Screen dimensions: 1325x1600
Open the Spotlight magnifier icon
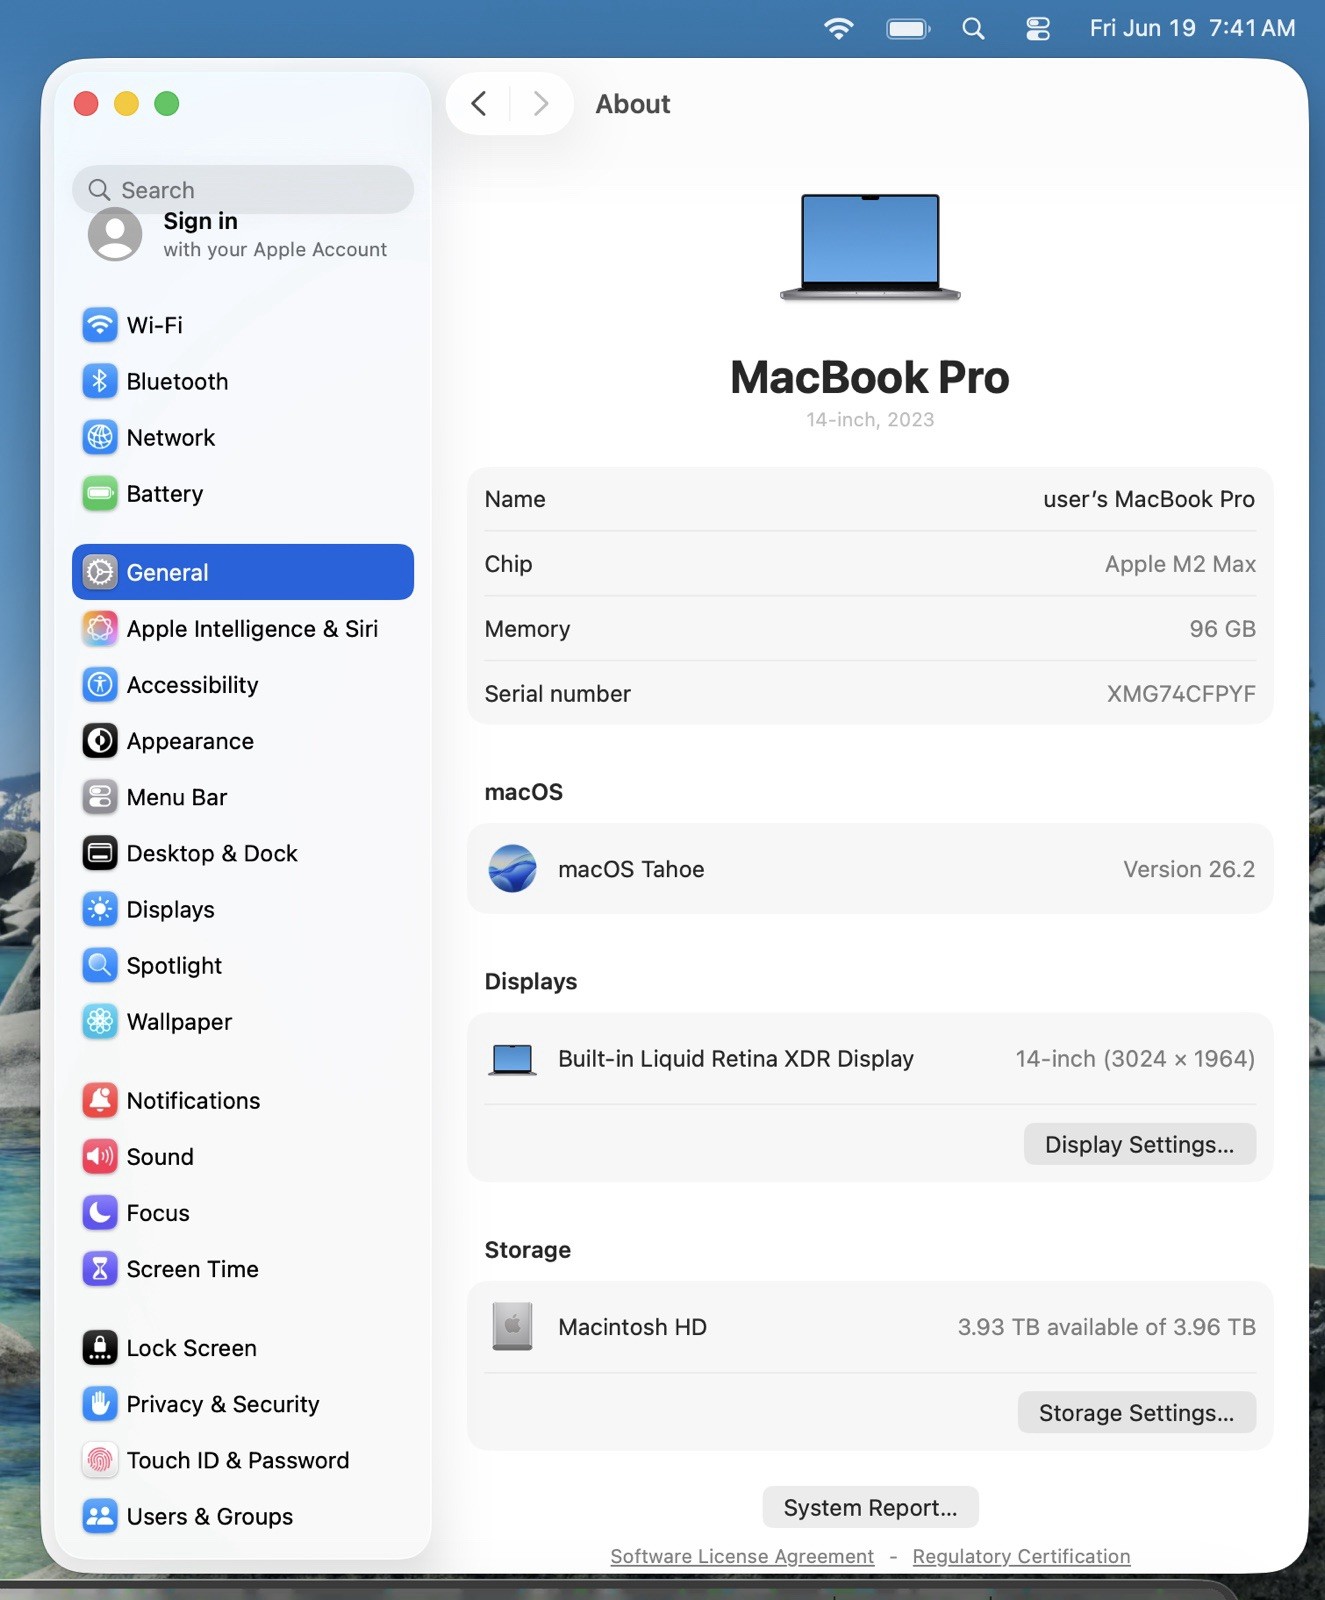(99, 965)
